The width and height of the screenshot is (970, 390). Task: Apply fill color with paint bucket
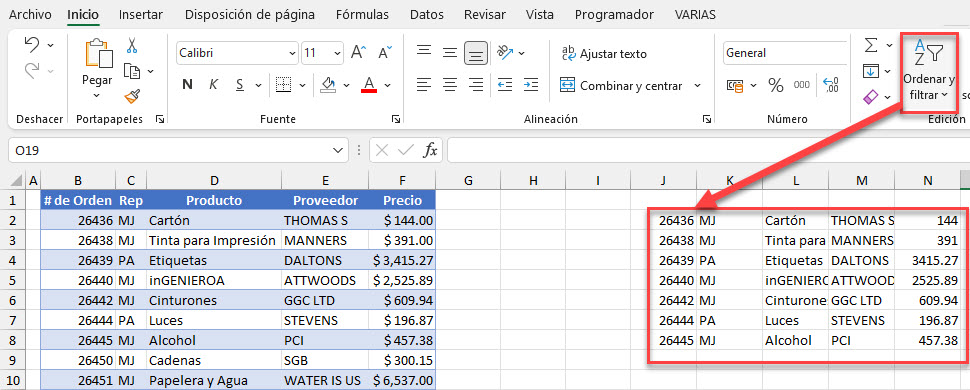(328, 85)
